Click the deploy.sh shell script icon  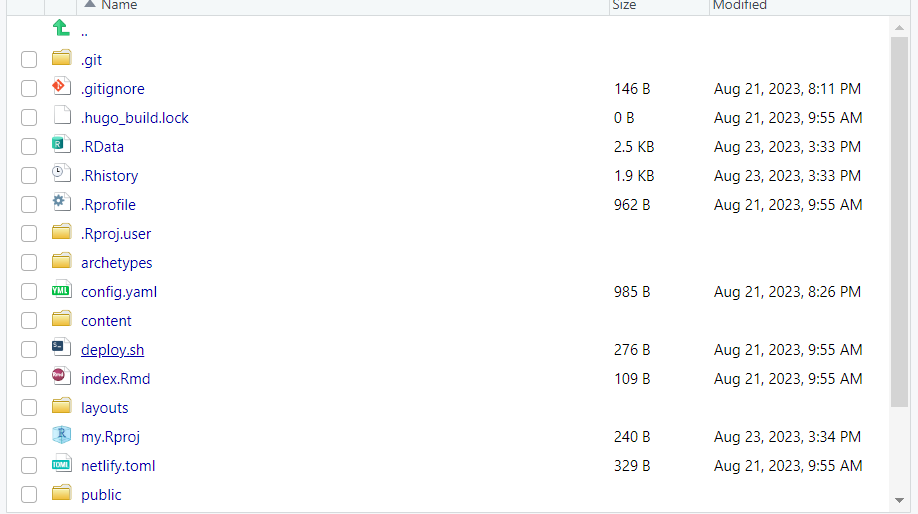pos(61,349)
